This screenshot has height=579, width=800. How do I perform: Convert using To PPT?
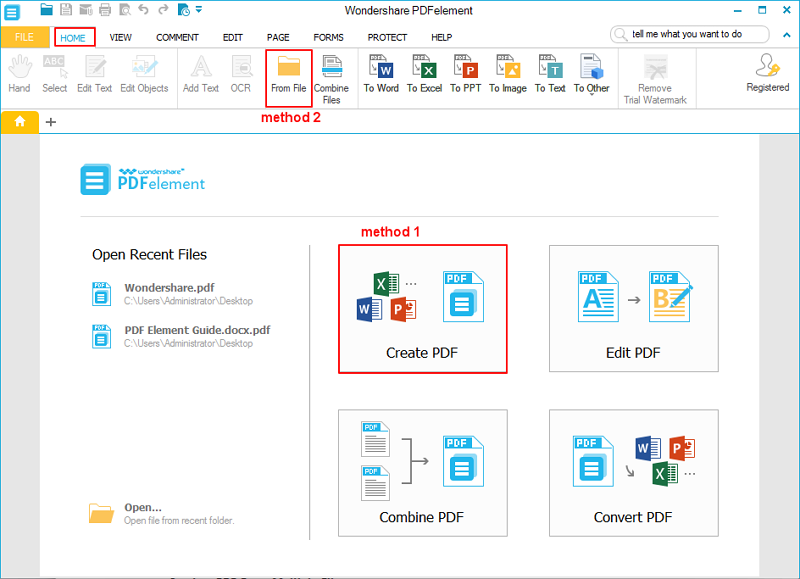click(465, 74)
